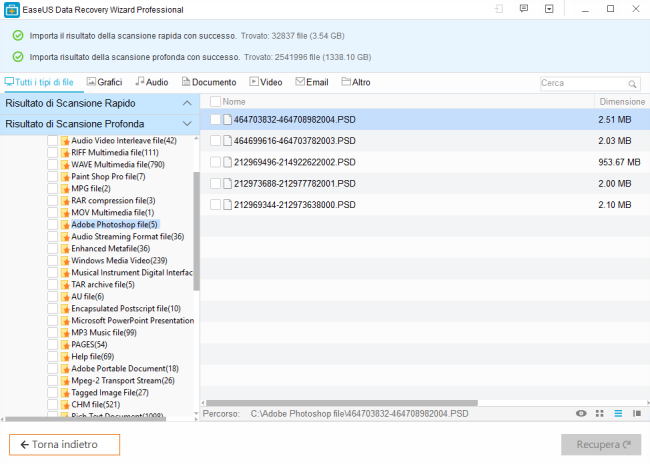Select MP3 Music file tree entry
Image resolution: width=650 pixels, height=464 pixels.
tap(103, 332)
